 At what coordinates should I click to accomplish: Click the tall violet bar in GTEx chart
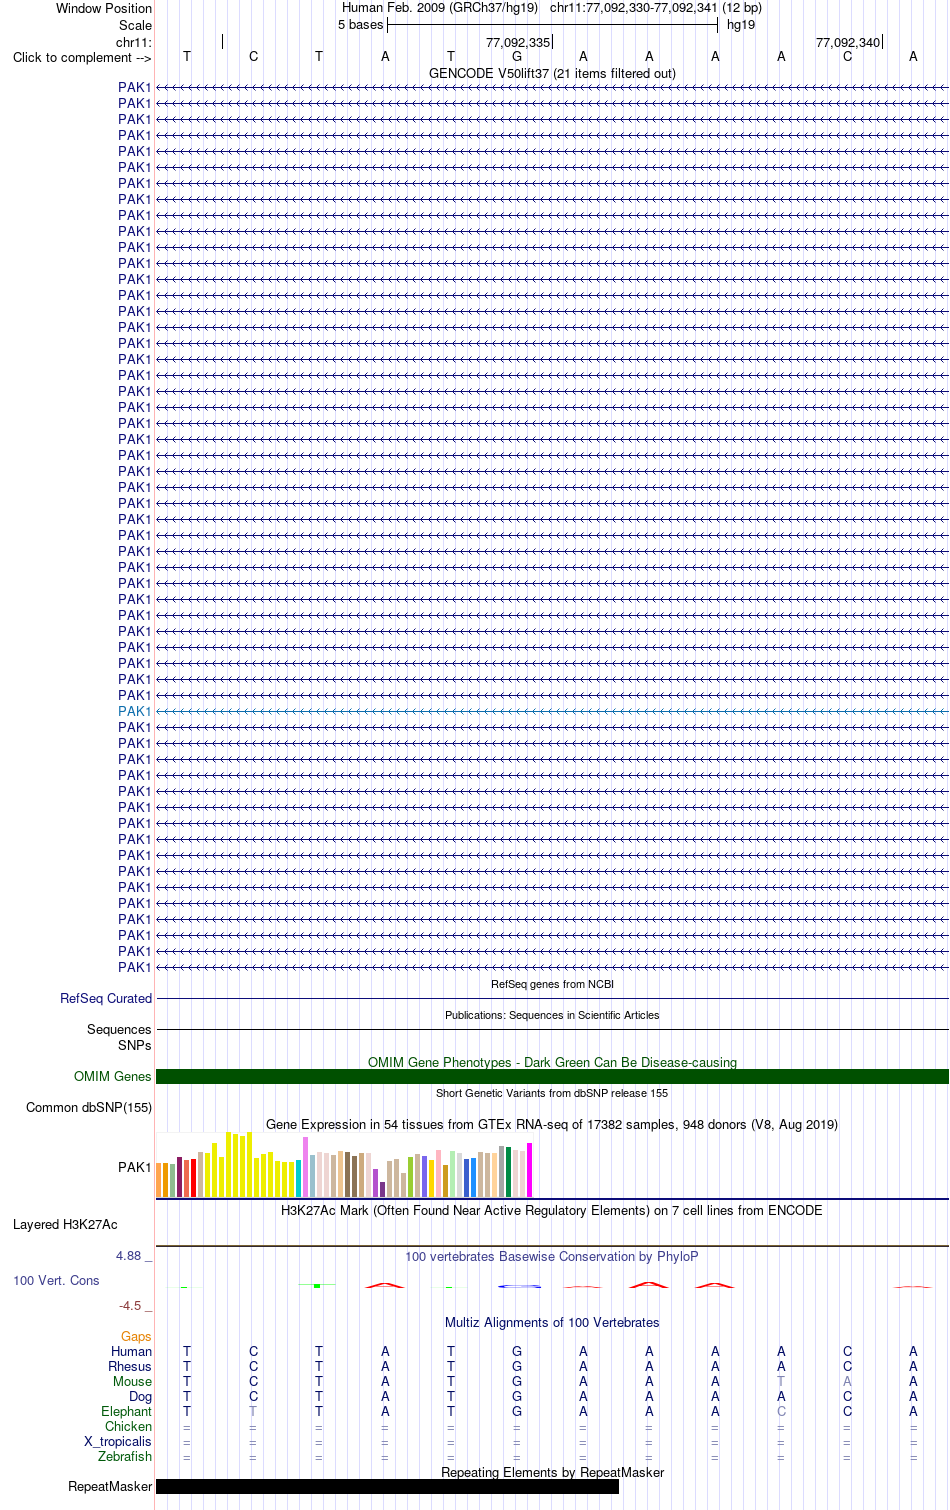(306, 1167)
